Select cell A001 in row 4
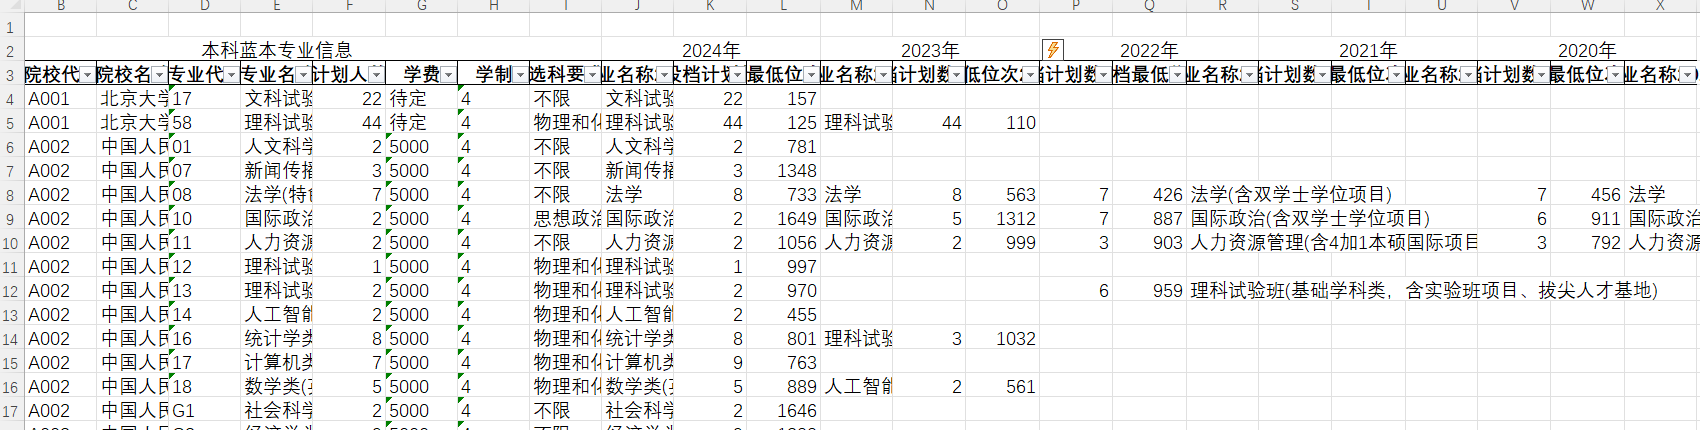 click(x=60, y=99)
